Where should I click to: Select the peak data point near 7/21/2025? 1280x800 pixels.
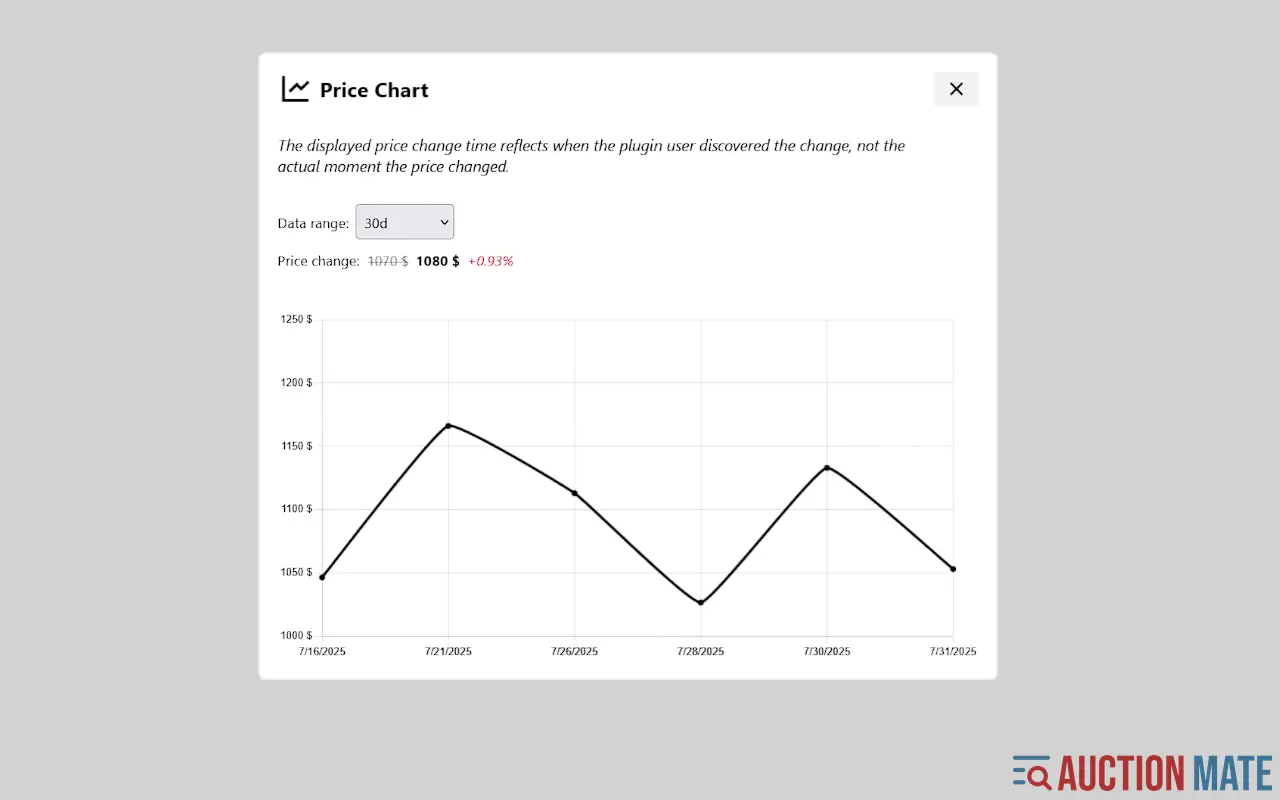[448, 425]
